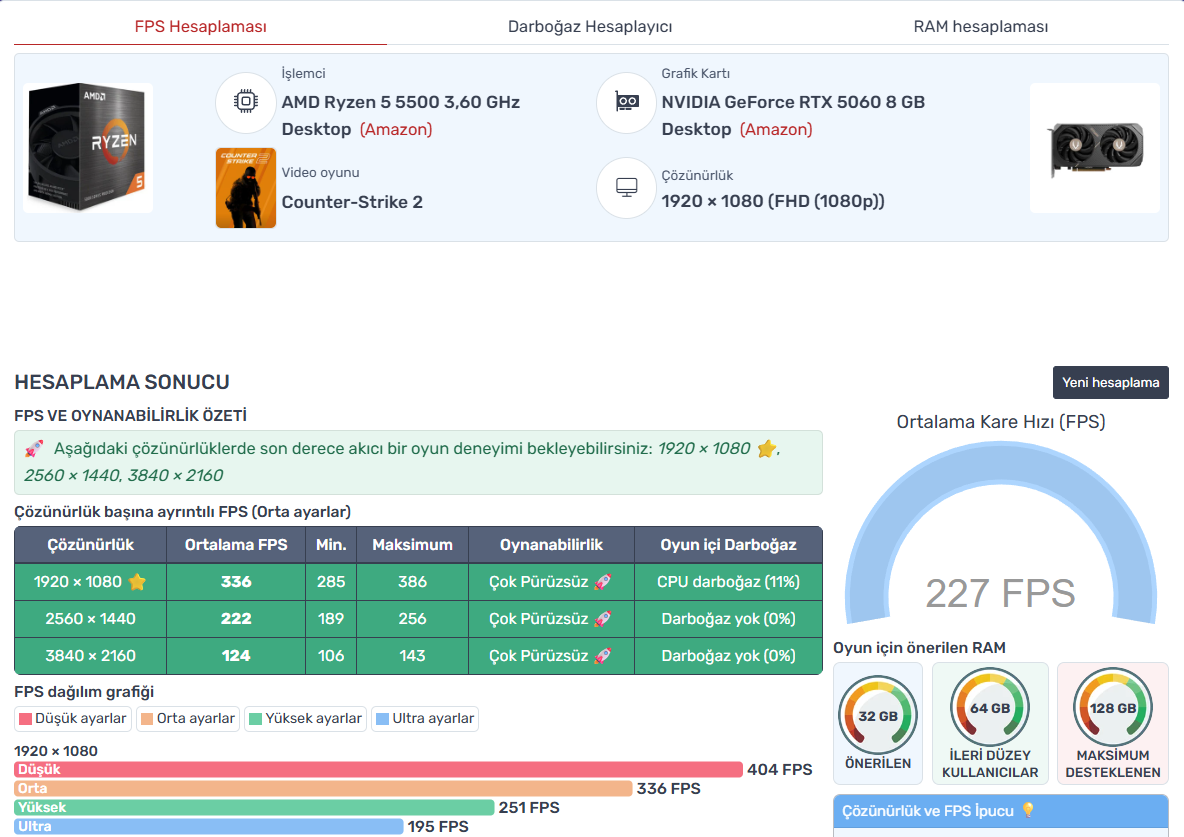Toggle Ultra ayarlar legend item
This screenshot has width=1184, height=837.
[425, 718]
